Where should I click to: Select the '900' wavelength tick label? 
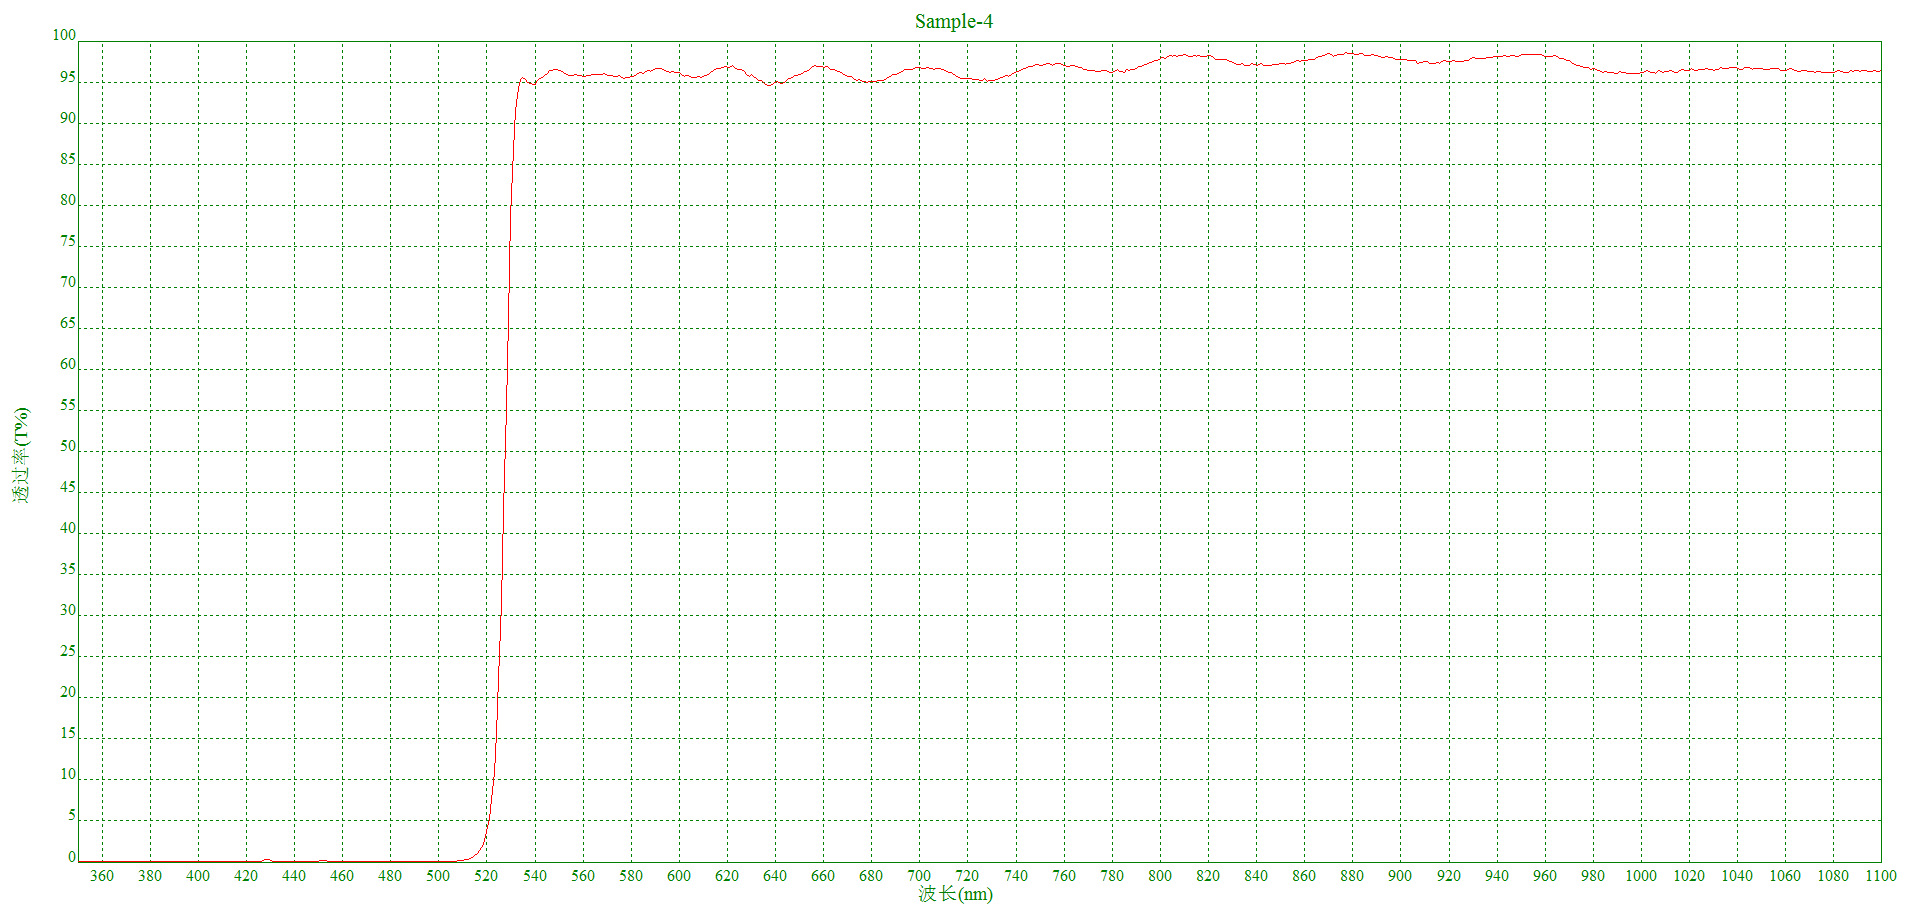click(x=1400, y=876)
